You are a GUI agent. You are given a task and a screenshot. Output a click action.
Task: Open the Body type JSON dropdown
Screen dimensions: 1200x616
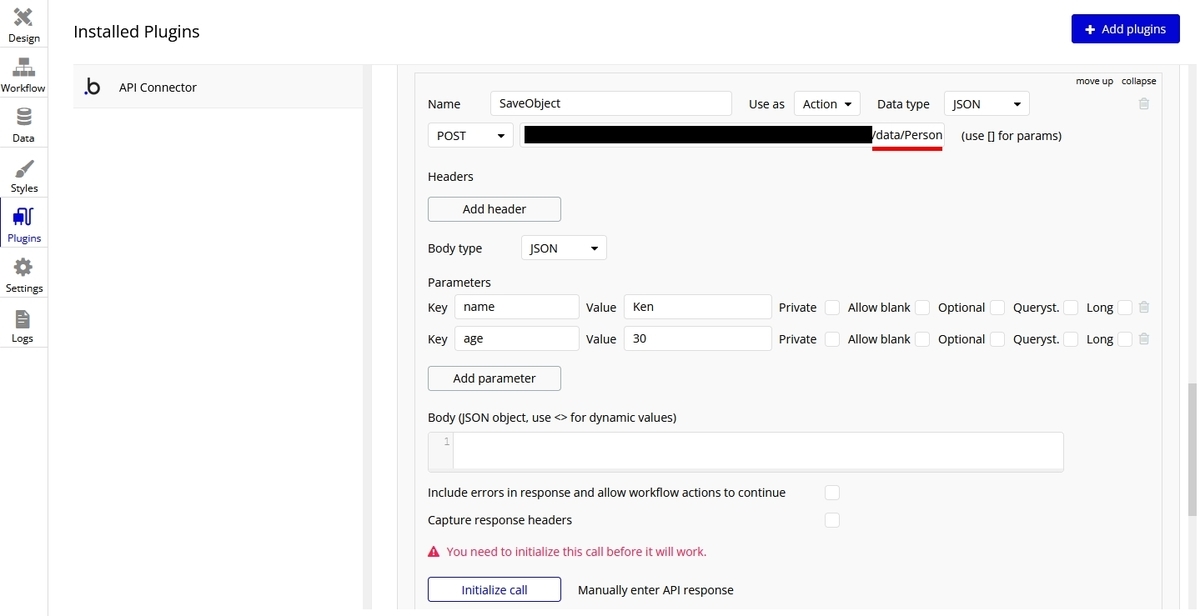563,248
